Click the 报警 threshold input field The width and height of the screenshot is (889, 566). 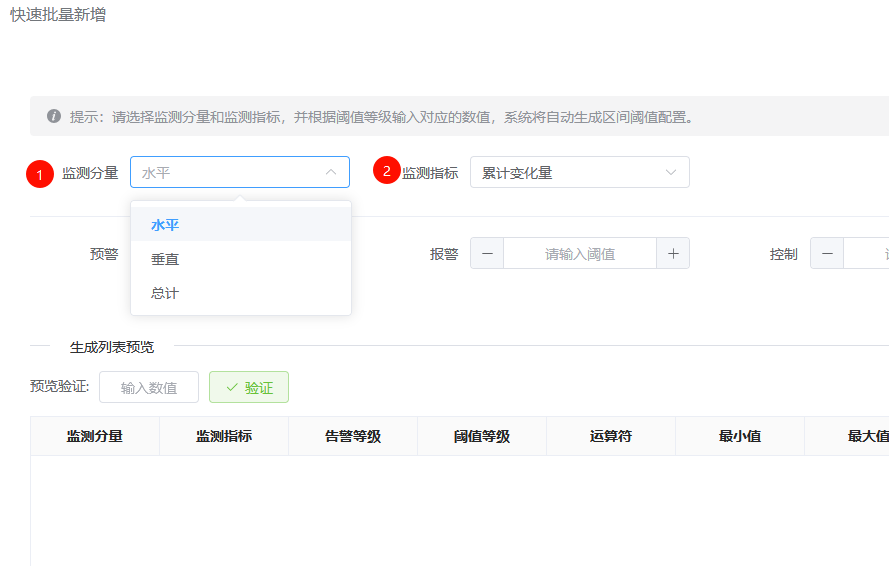pos(579,254)
